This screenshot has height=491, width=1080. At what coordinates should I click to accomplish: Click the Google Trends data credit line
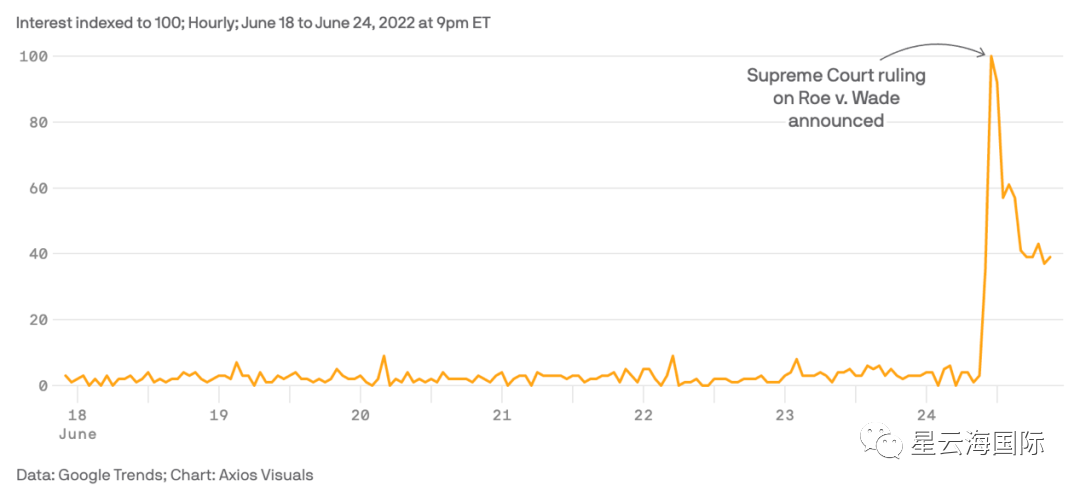click(164, 475)
